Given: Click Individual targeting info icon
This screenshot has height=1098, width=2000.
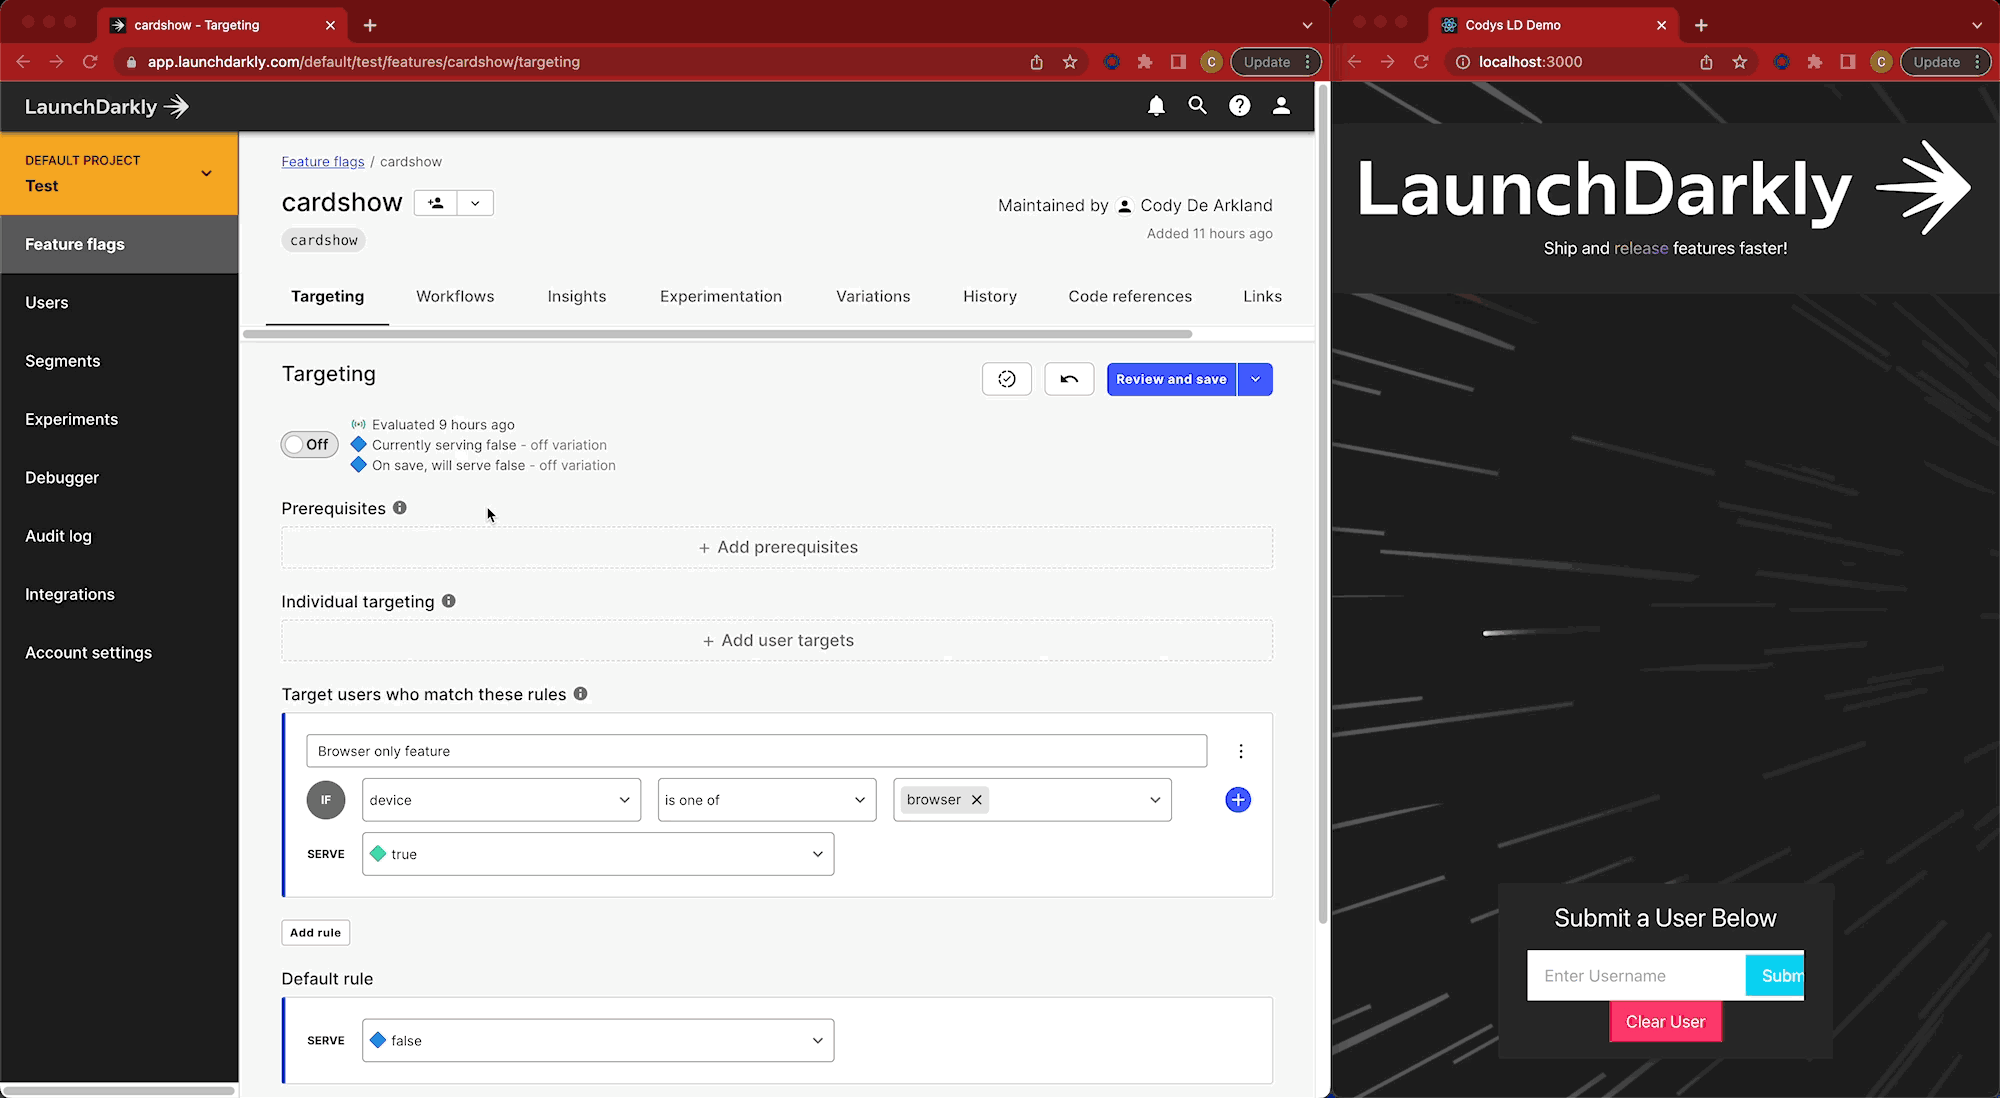Looking at the screenshot, I should tap(449, 601).
